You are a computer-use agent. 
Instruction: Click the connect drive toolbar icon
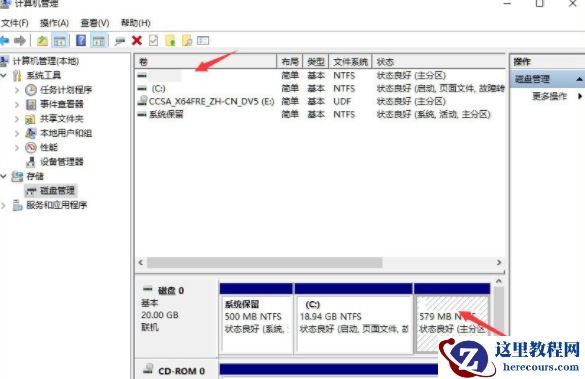120,41
